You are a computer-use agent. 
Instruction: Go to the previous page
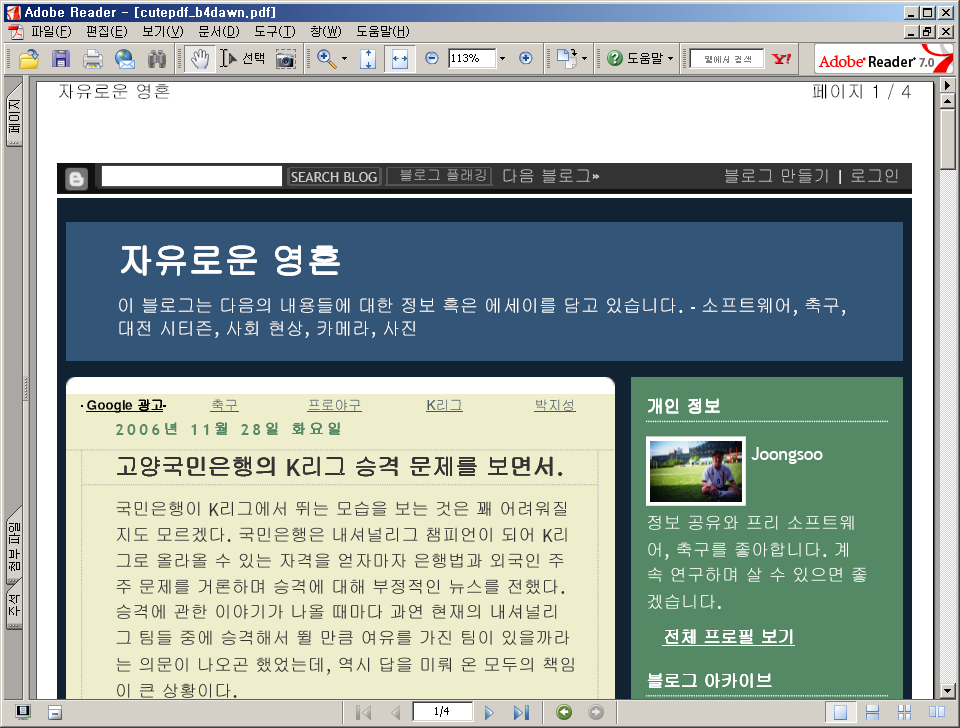[x=396, y=712]
